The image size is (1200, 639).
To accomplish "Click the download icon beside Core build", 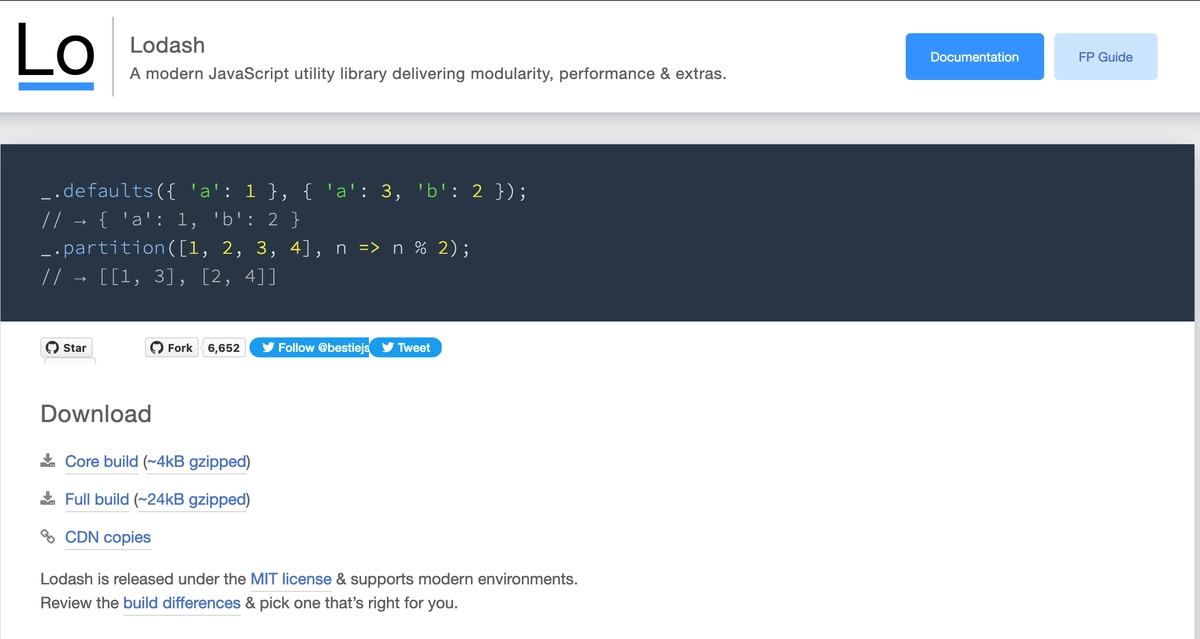I will point(46,460).
